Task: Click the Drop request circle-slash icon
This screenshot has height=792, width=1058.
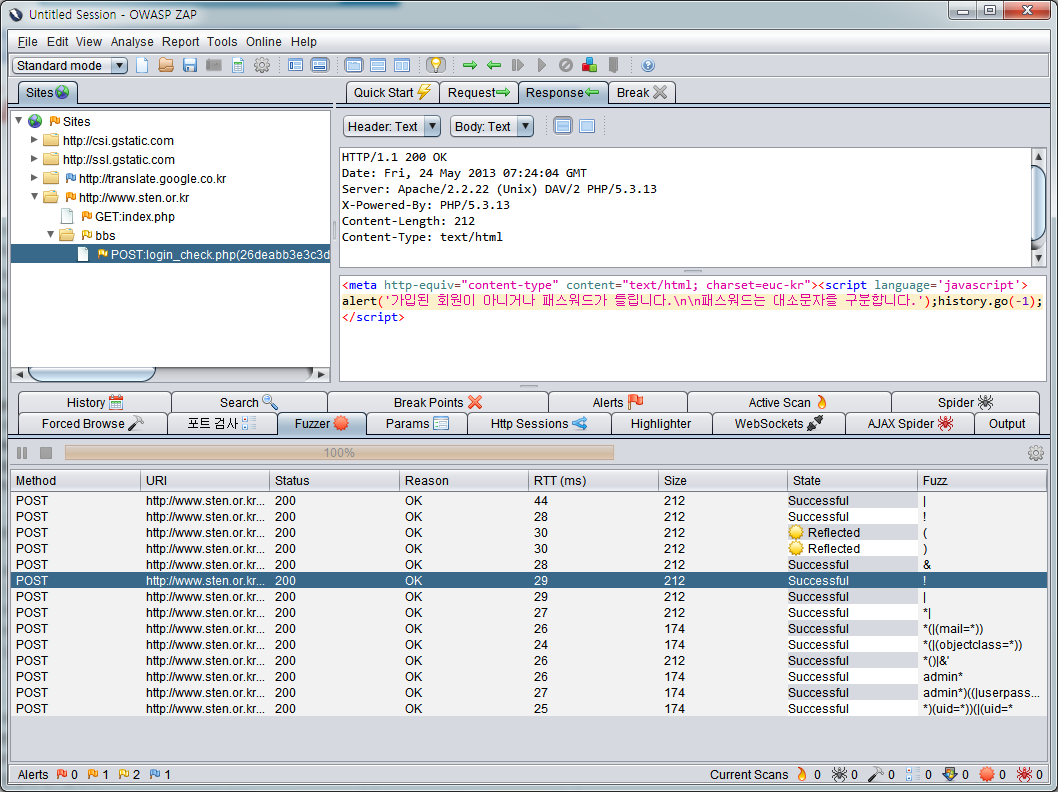Action: pos(565,65)
